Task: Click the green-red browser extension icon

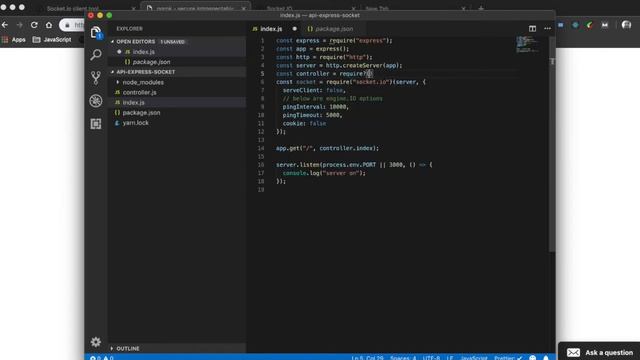Action: [x=590, y=25]
